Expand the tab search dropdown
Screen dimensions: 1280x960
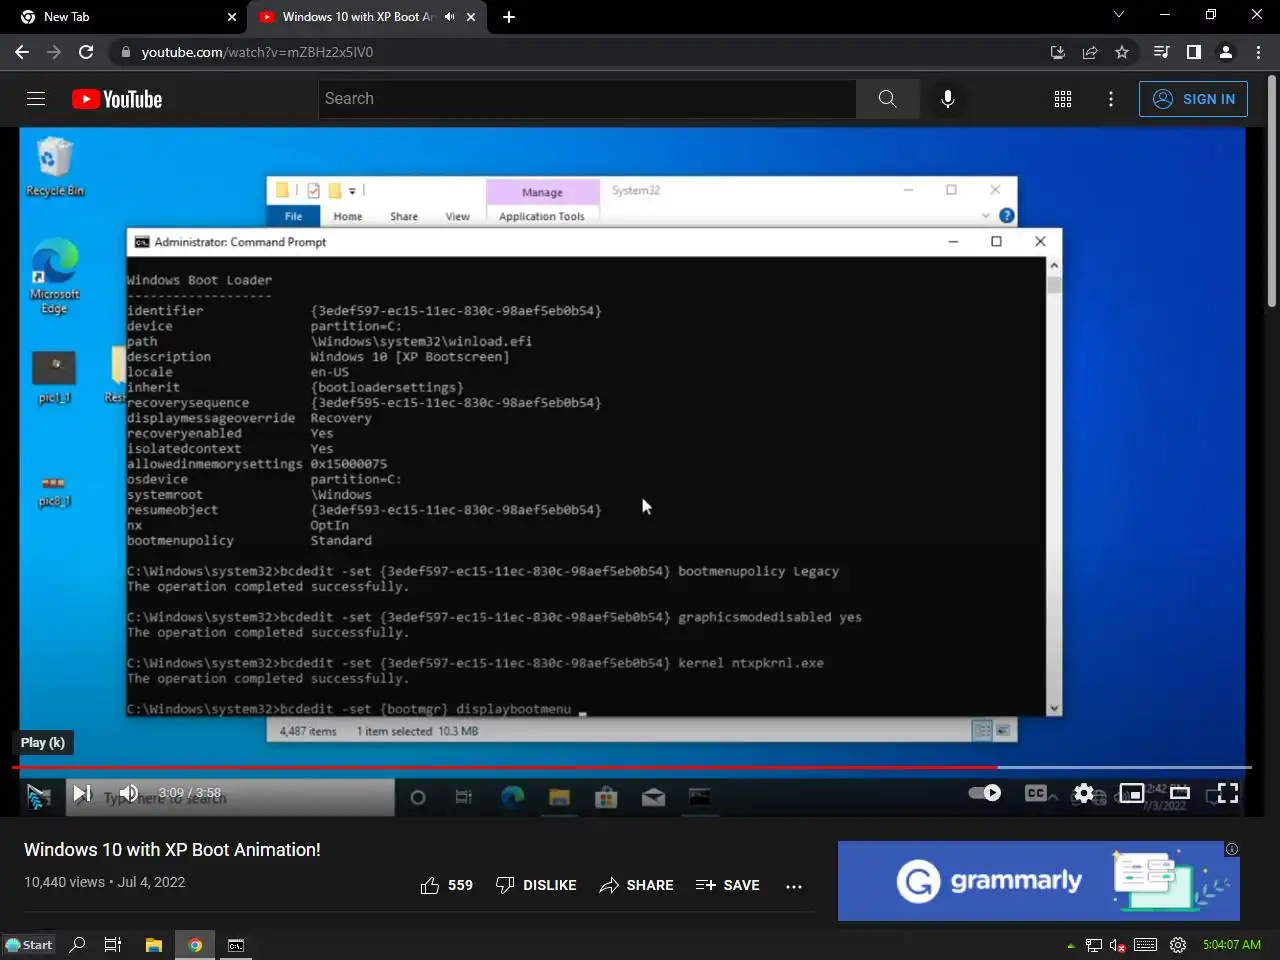click(1119, 15)
